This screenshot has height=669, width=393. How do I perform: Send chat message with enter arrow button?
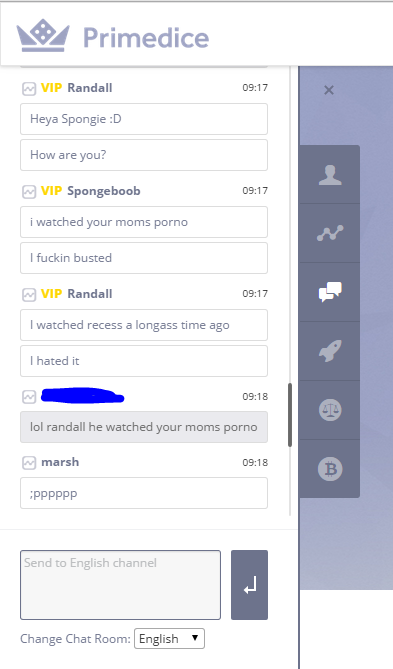pyautogui.click(x=250, y=585)
